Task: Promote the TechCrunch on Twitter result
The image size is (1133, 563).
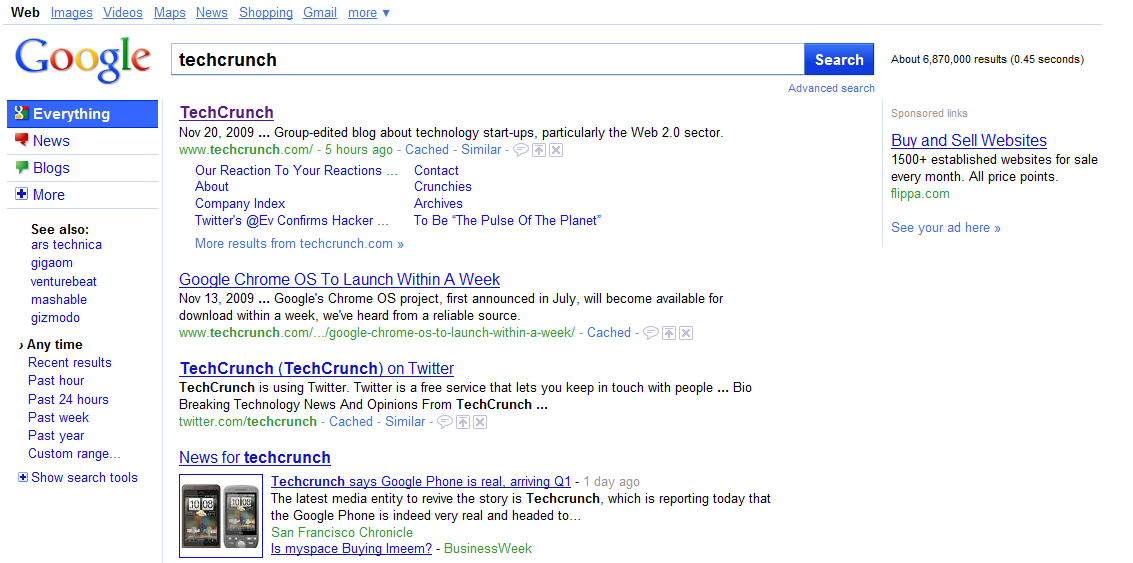Action: [463, 422]
